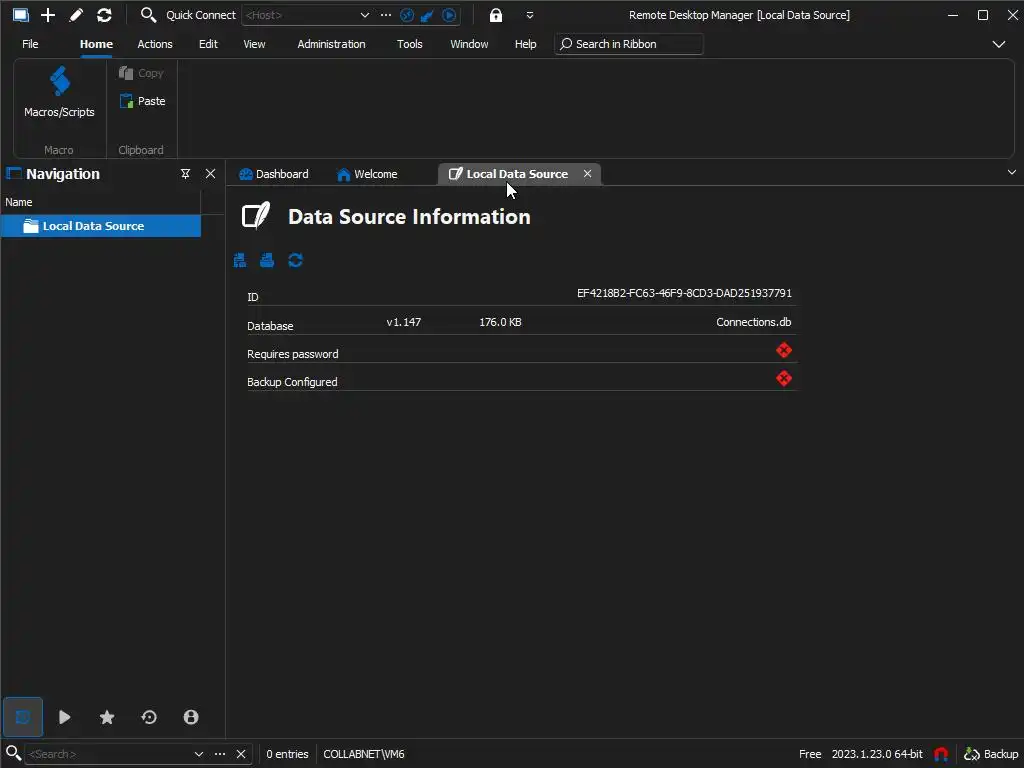This screenshot has width=1024, height=768.
Task: Show recent entries with the history icon
Action: (x=149, y=717)
